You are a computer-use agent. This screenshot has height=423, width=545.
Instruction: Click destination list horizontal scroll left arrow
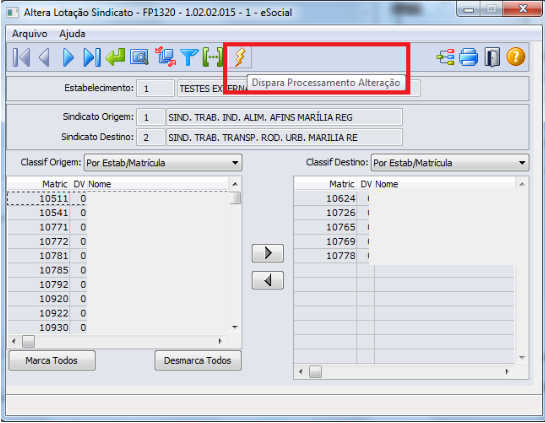(x=300, y=372)
